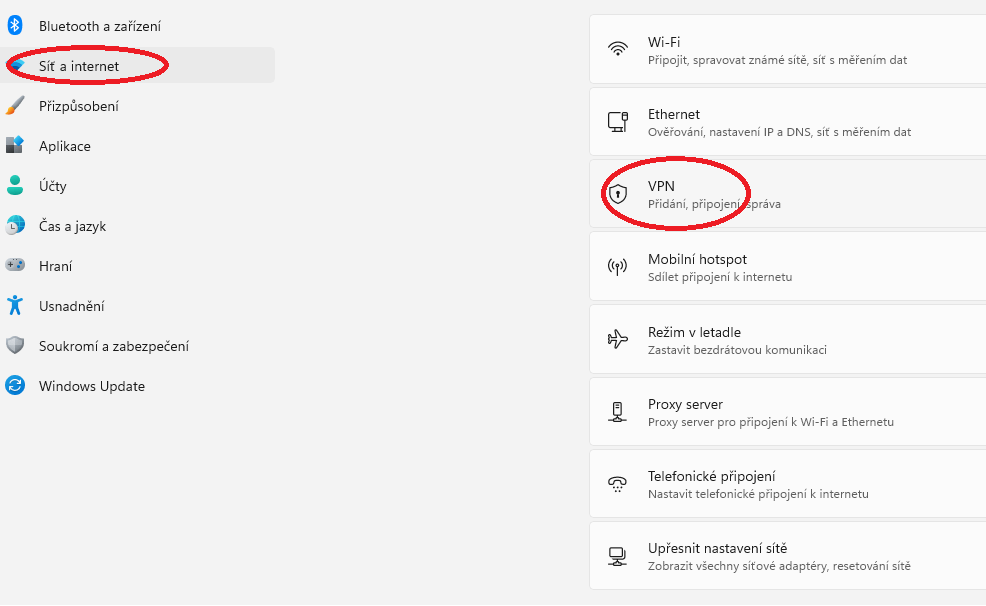The width and height of the screenshot is (986, 606).
Task: Click the Čas a jazyk globe-clock icon
Action: coord(15,225)
